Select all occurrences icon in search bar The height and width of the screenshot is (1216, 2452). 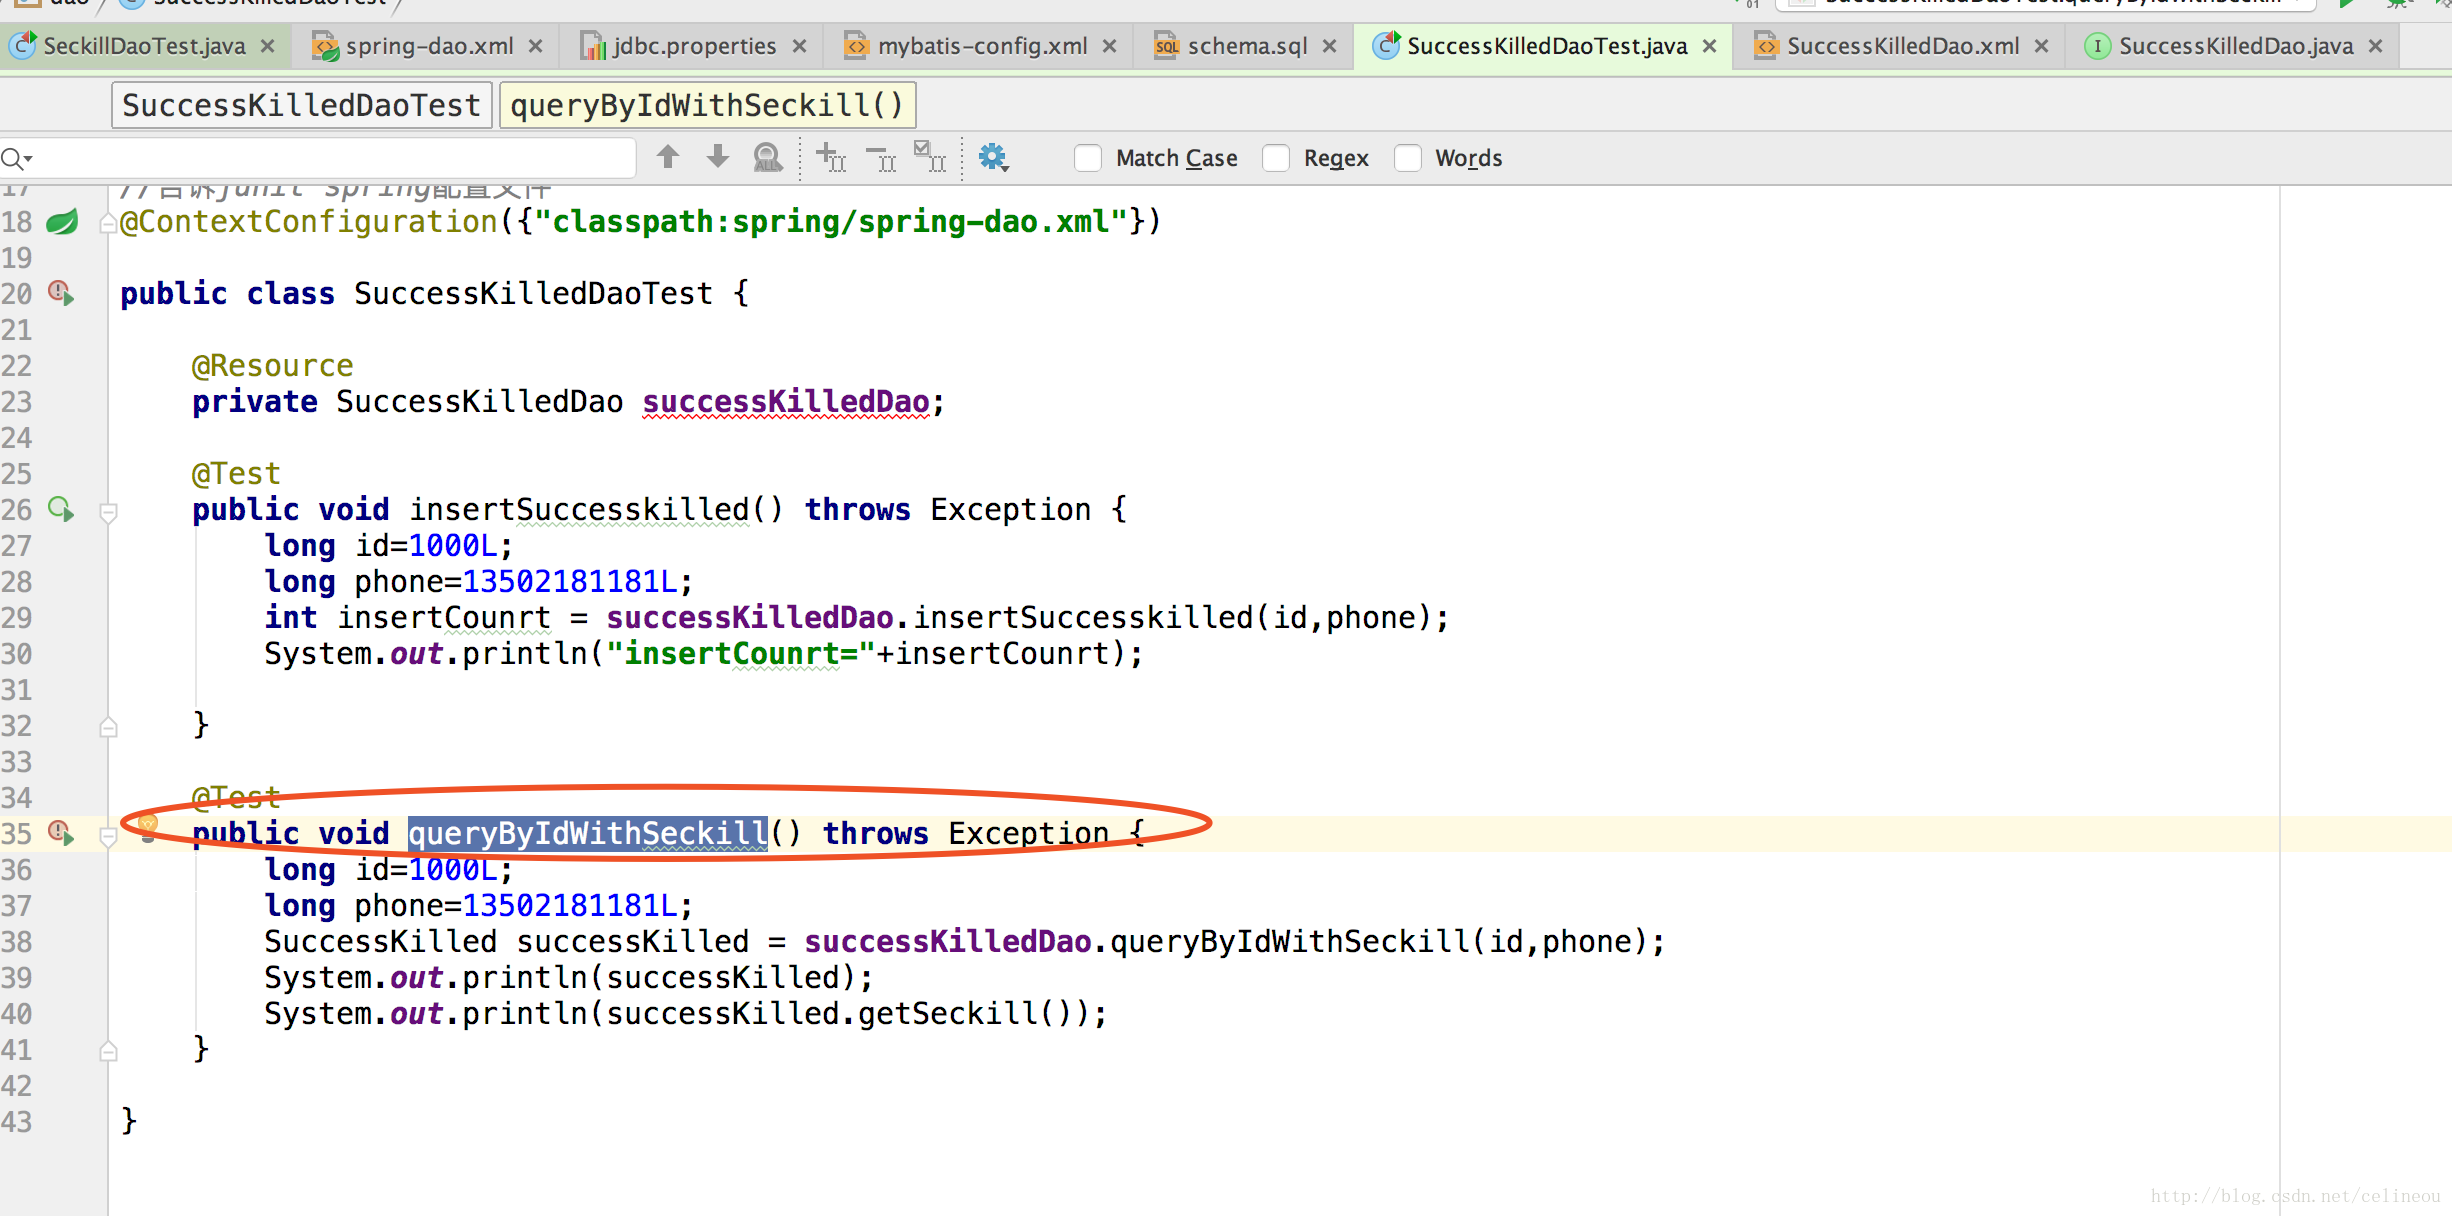(x=930, y=157)
